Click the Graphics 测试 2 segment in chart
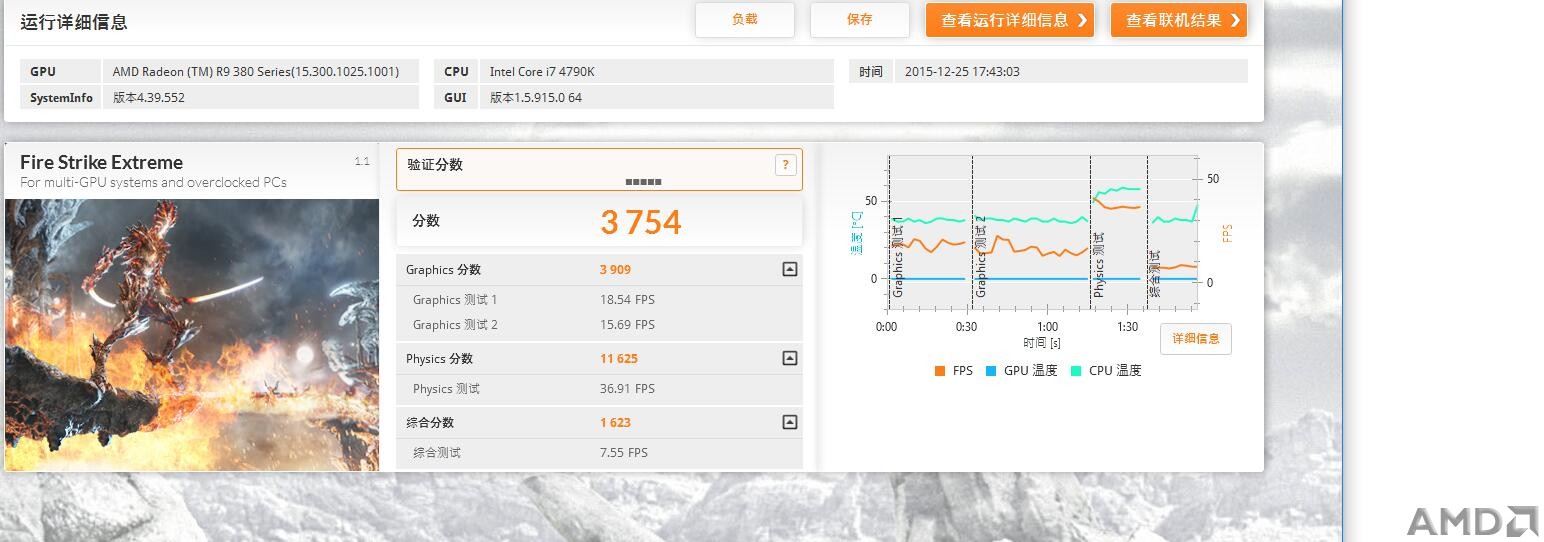Image resolution: width=1544 pixels, height=542 pixels. (1031, 232)
